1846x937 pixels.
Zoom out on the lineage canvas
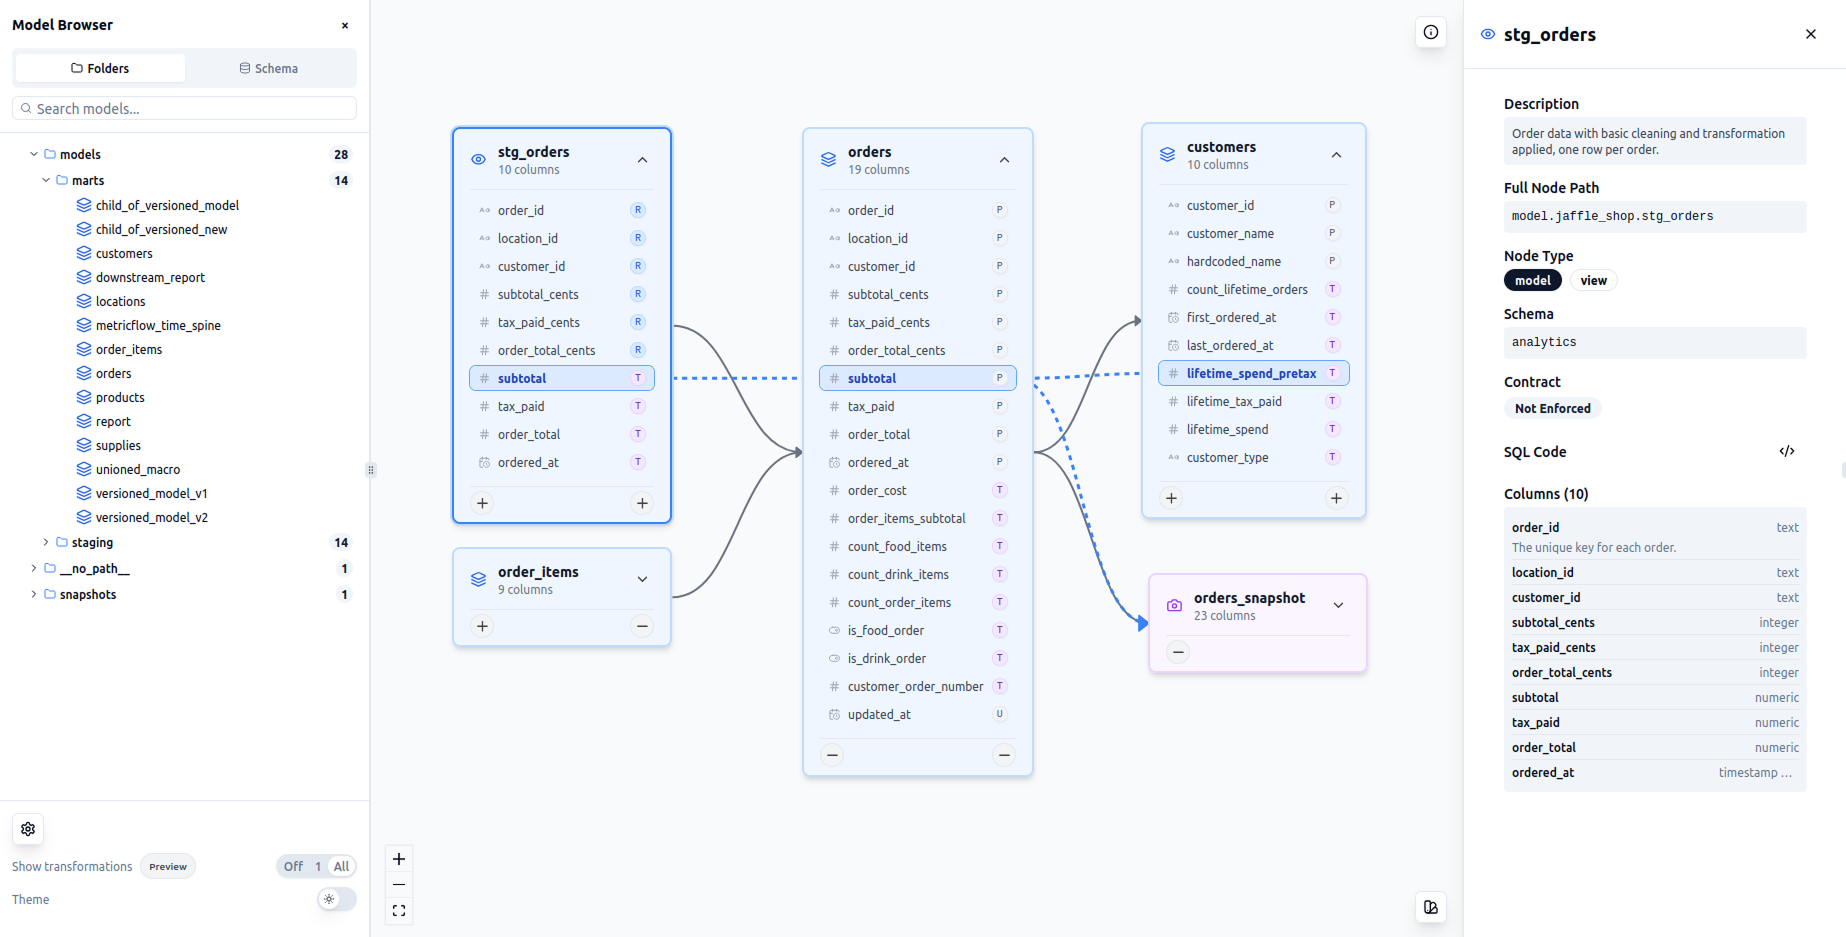(399, 885)
